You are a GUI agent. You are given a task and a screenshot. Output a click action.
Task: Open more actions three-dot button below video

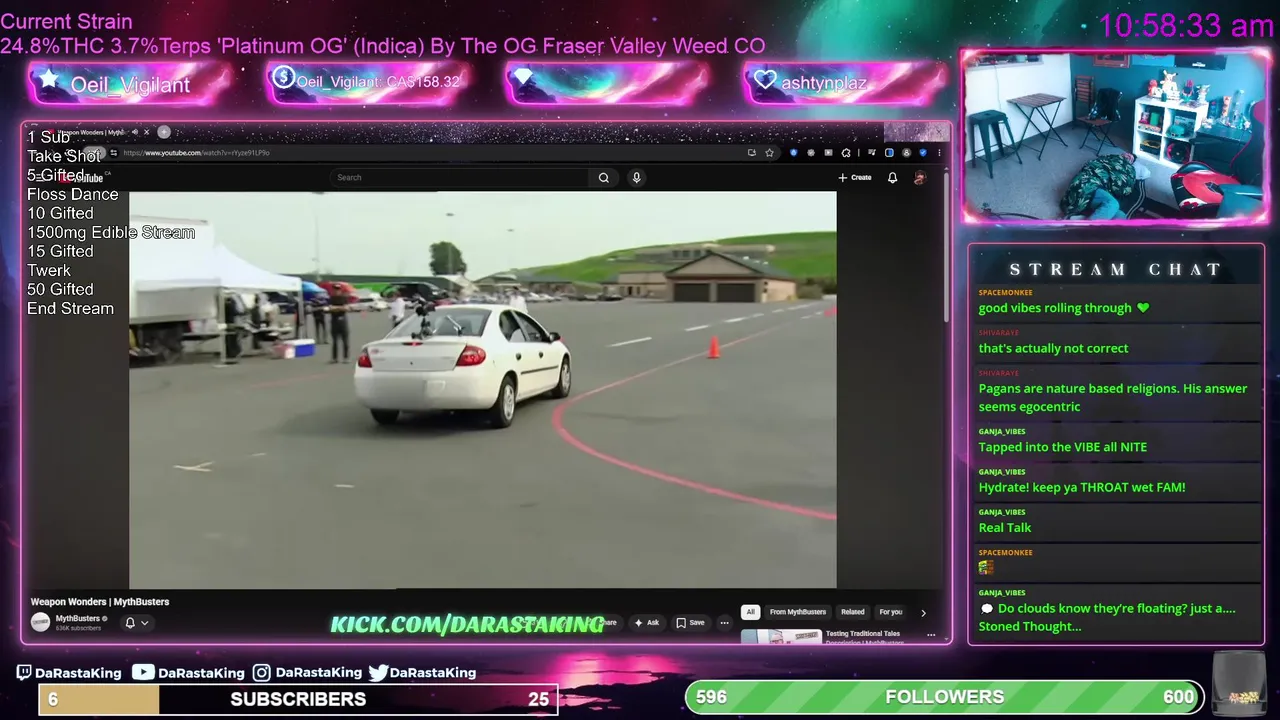(725, 622)
